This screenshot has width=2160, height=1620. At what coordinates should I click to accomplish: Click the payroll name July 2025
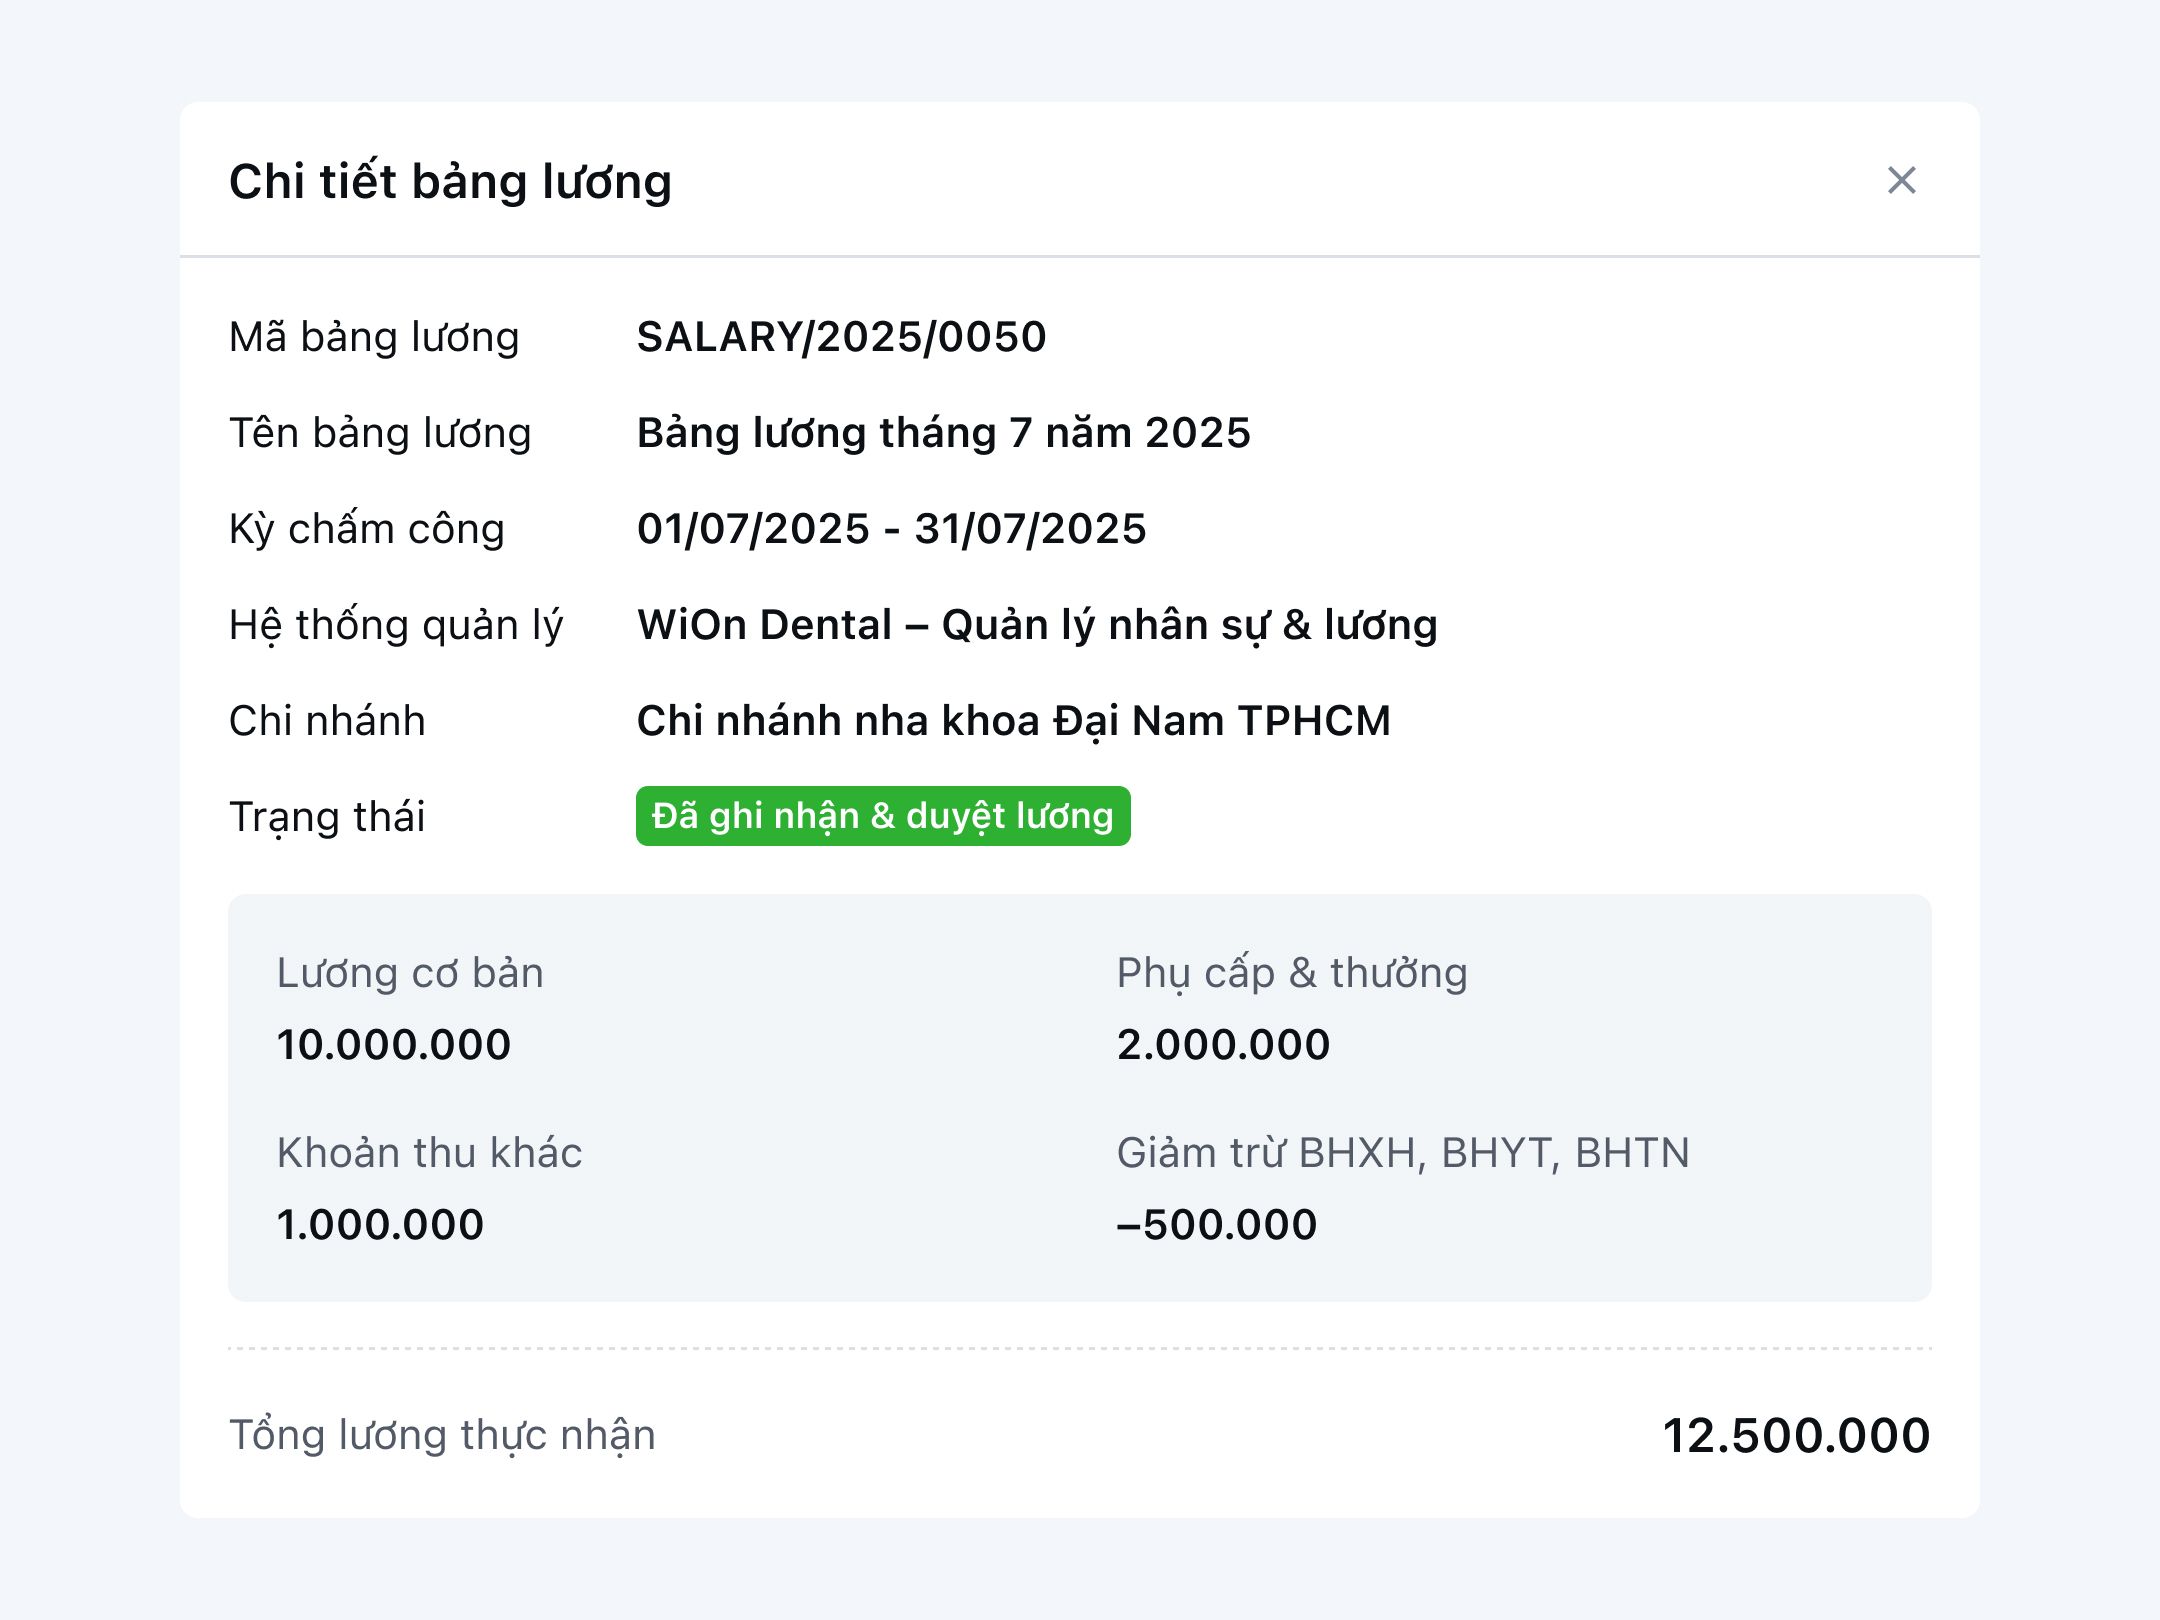943,433
